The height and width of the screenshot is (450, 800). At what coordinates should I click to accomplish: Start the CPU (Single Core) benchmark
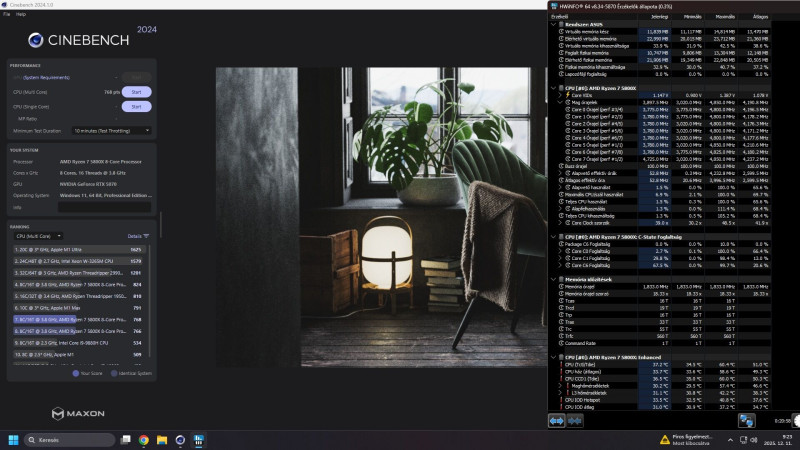point(136,107)
